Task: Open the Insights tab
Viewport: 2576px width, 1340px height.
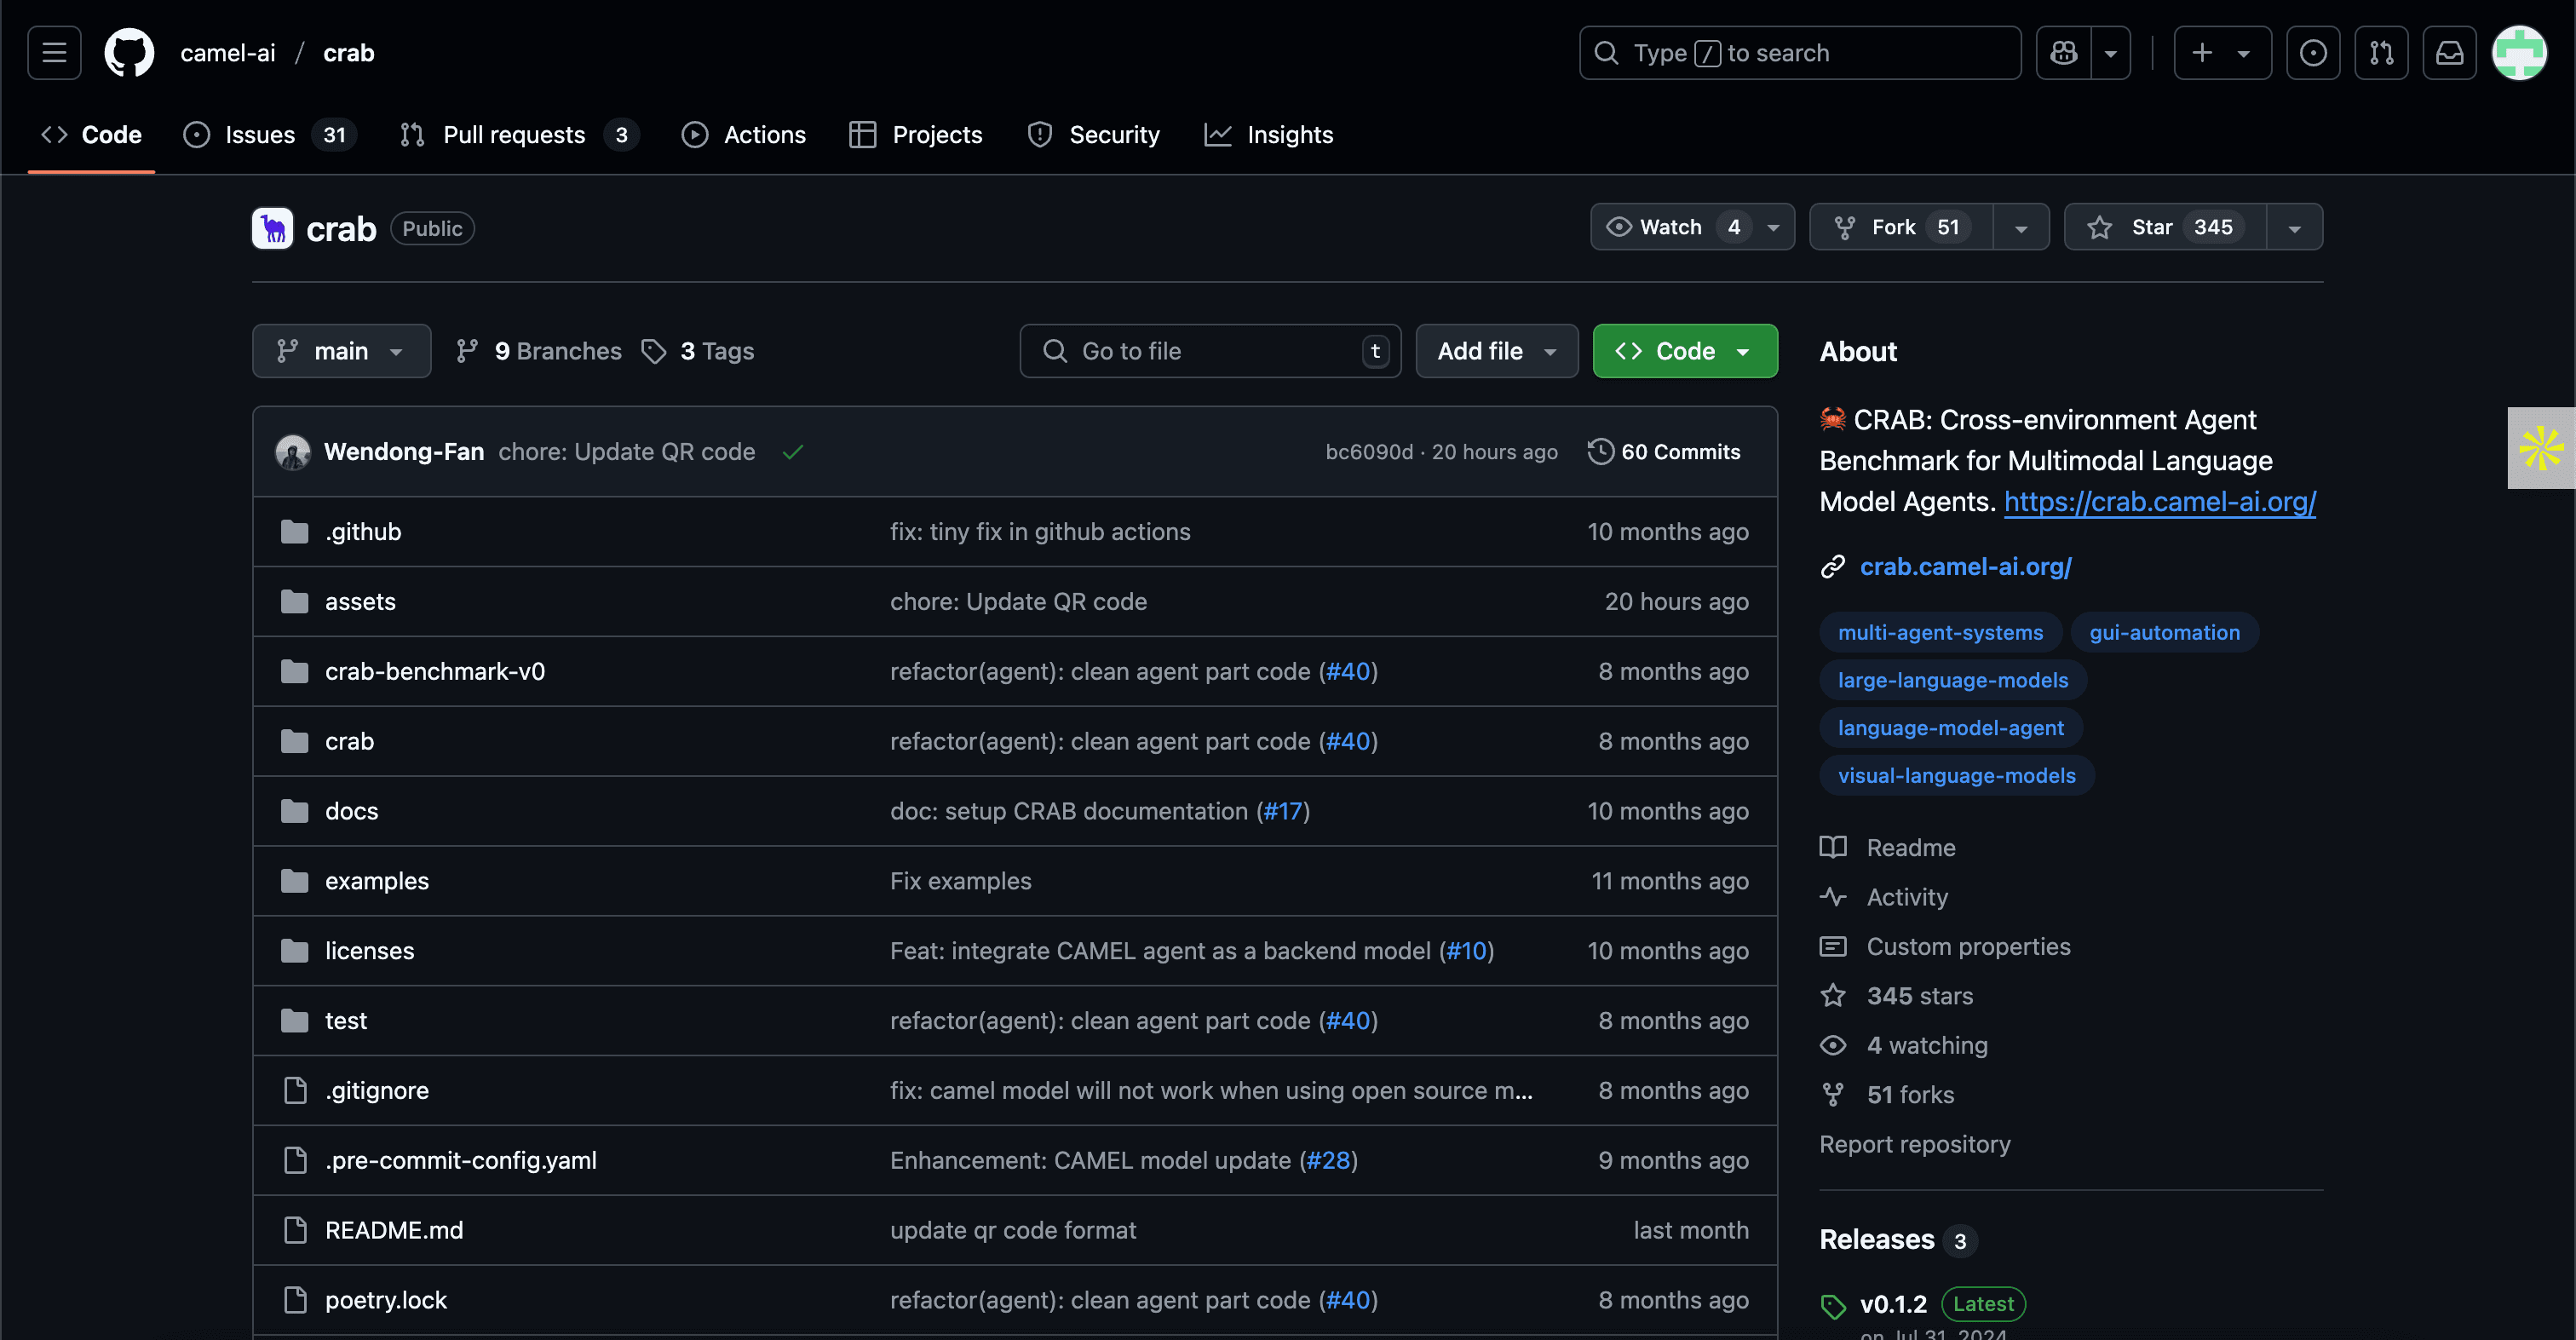Action: click(x=1269, y=135)
